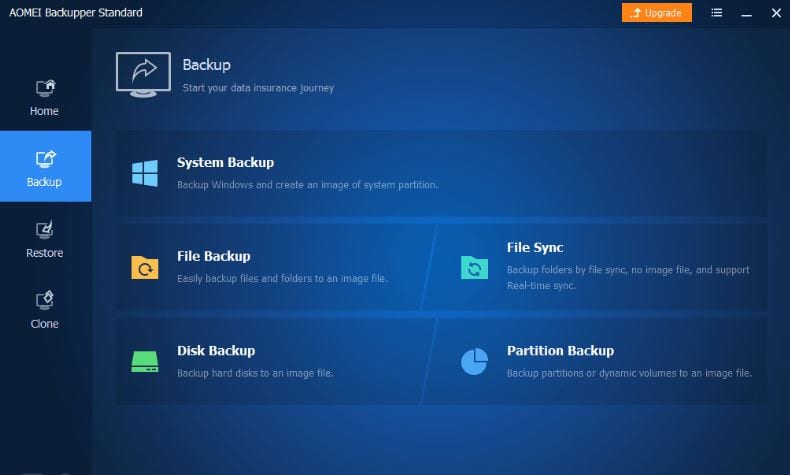The image size is (790, 475).
Task: Switch to Home tab label
Action: click(44, 111)
